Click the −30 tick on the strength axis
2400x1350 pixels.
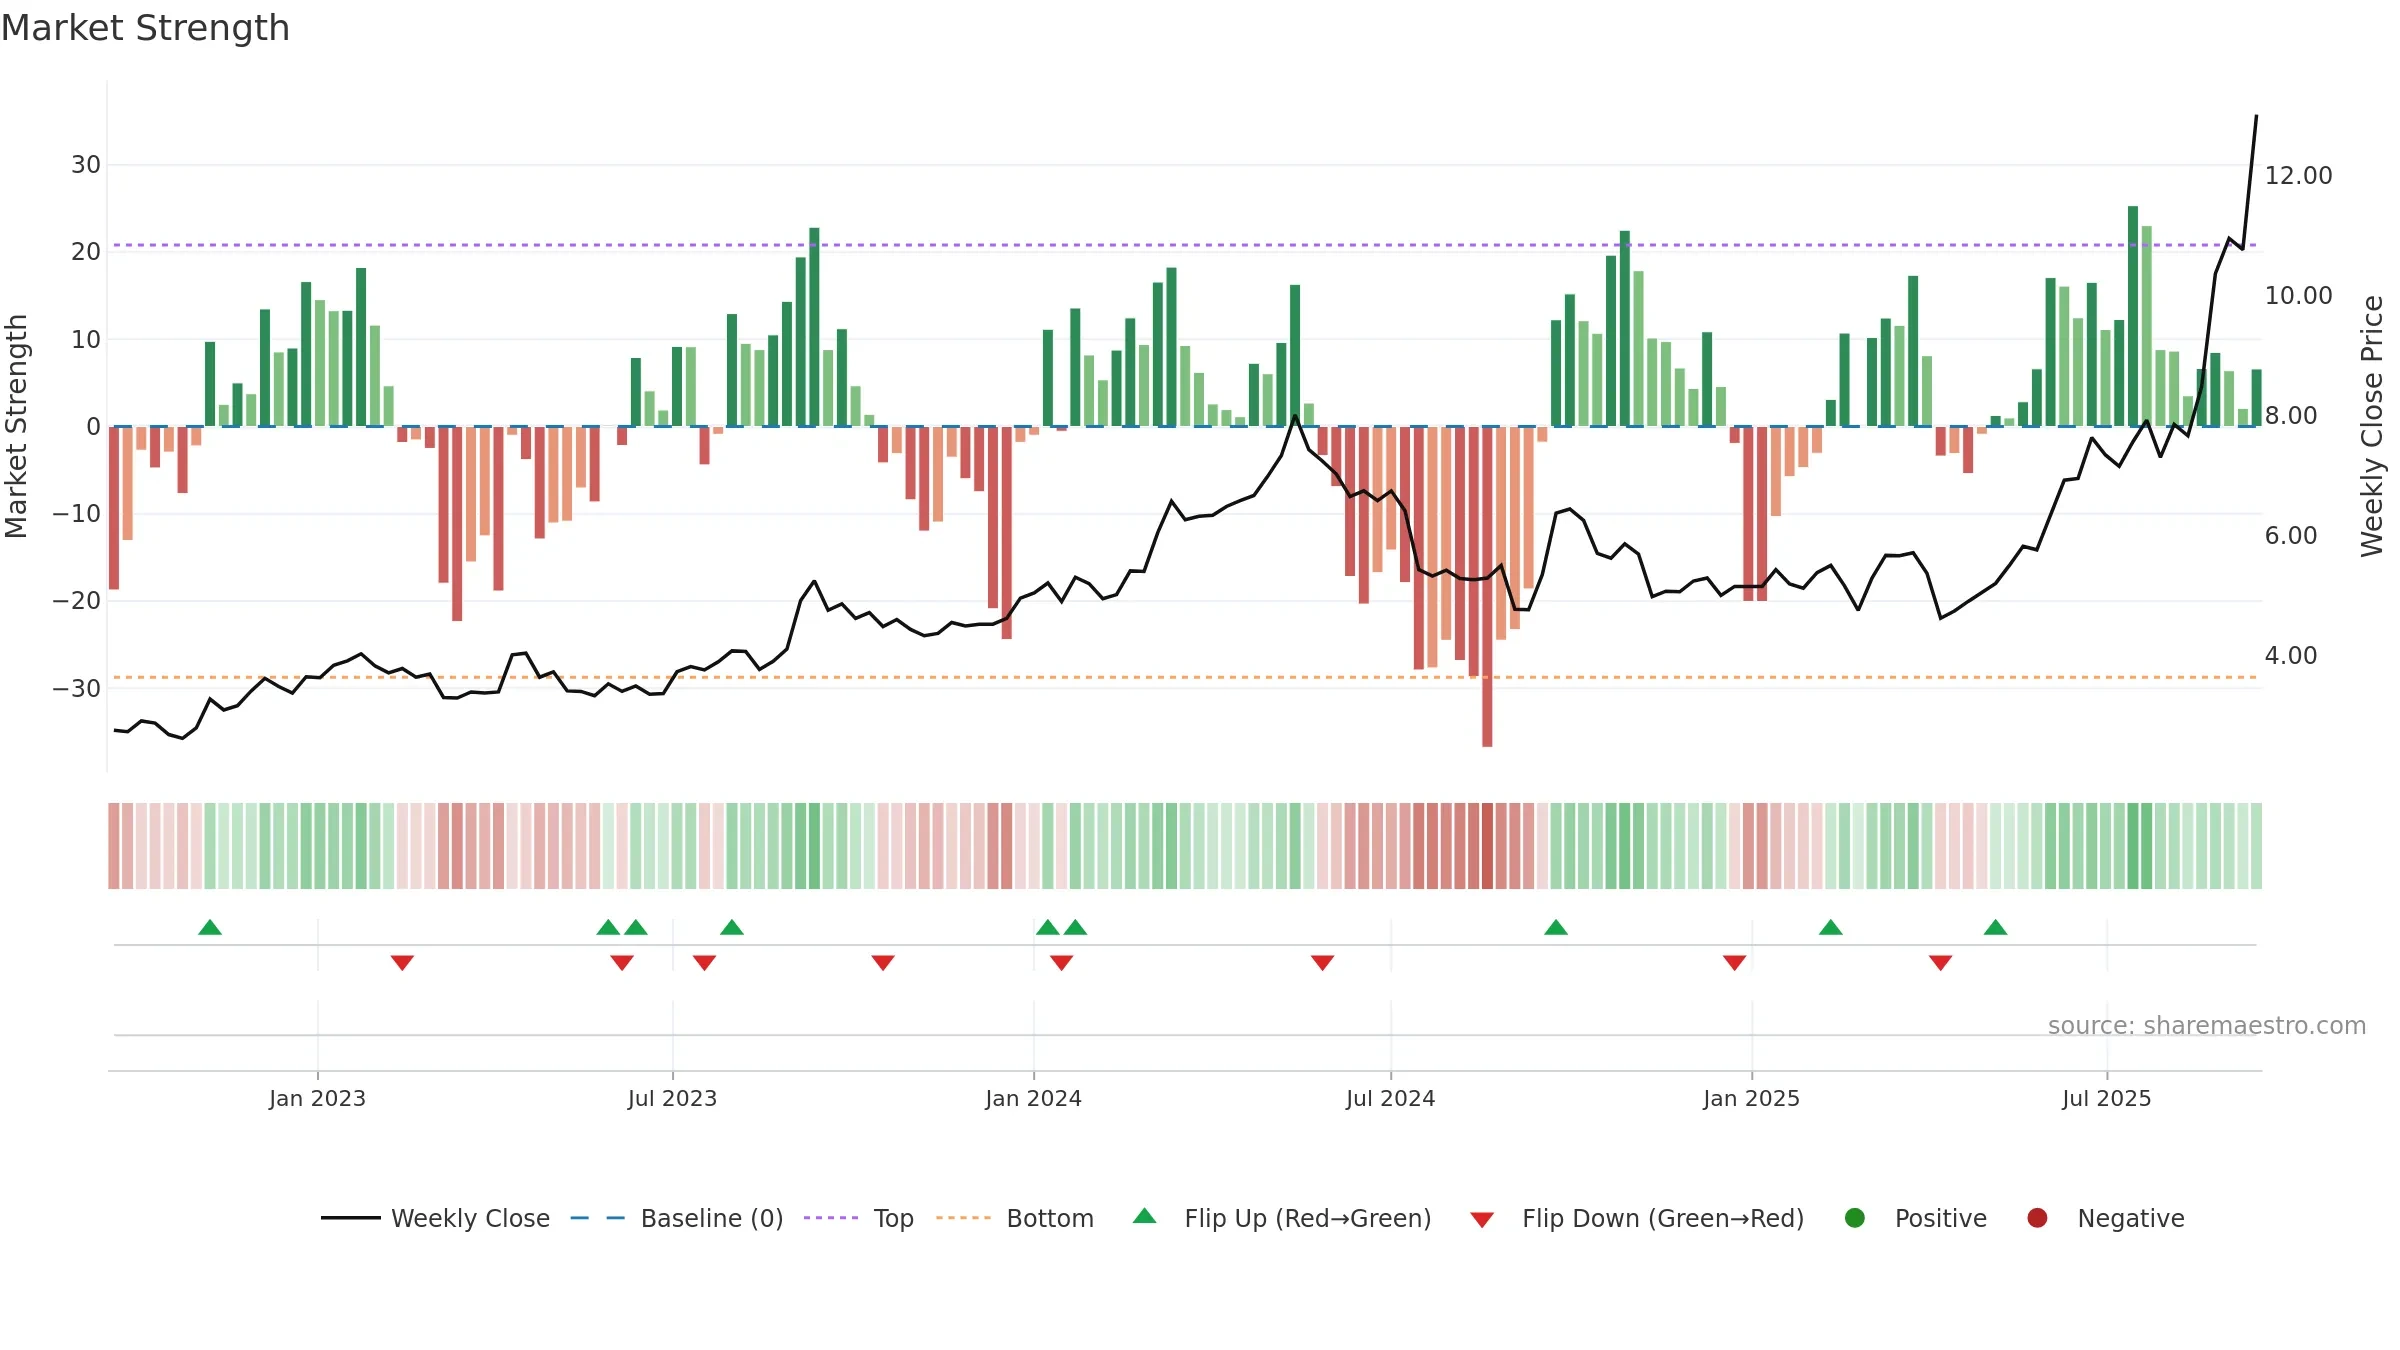pyautogui.click(x=77, y=688)
